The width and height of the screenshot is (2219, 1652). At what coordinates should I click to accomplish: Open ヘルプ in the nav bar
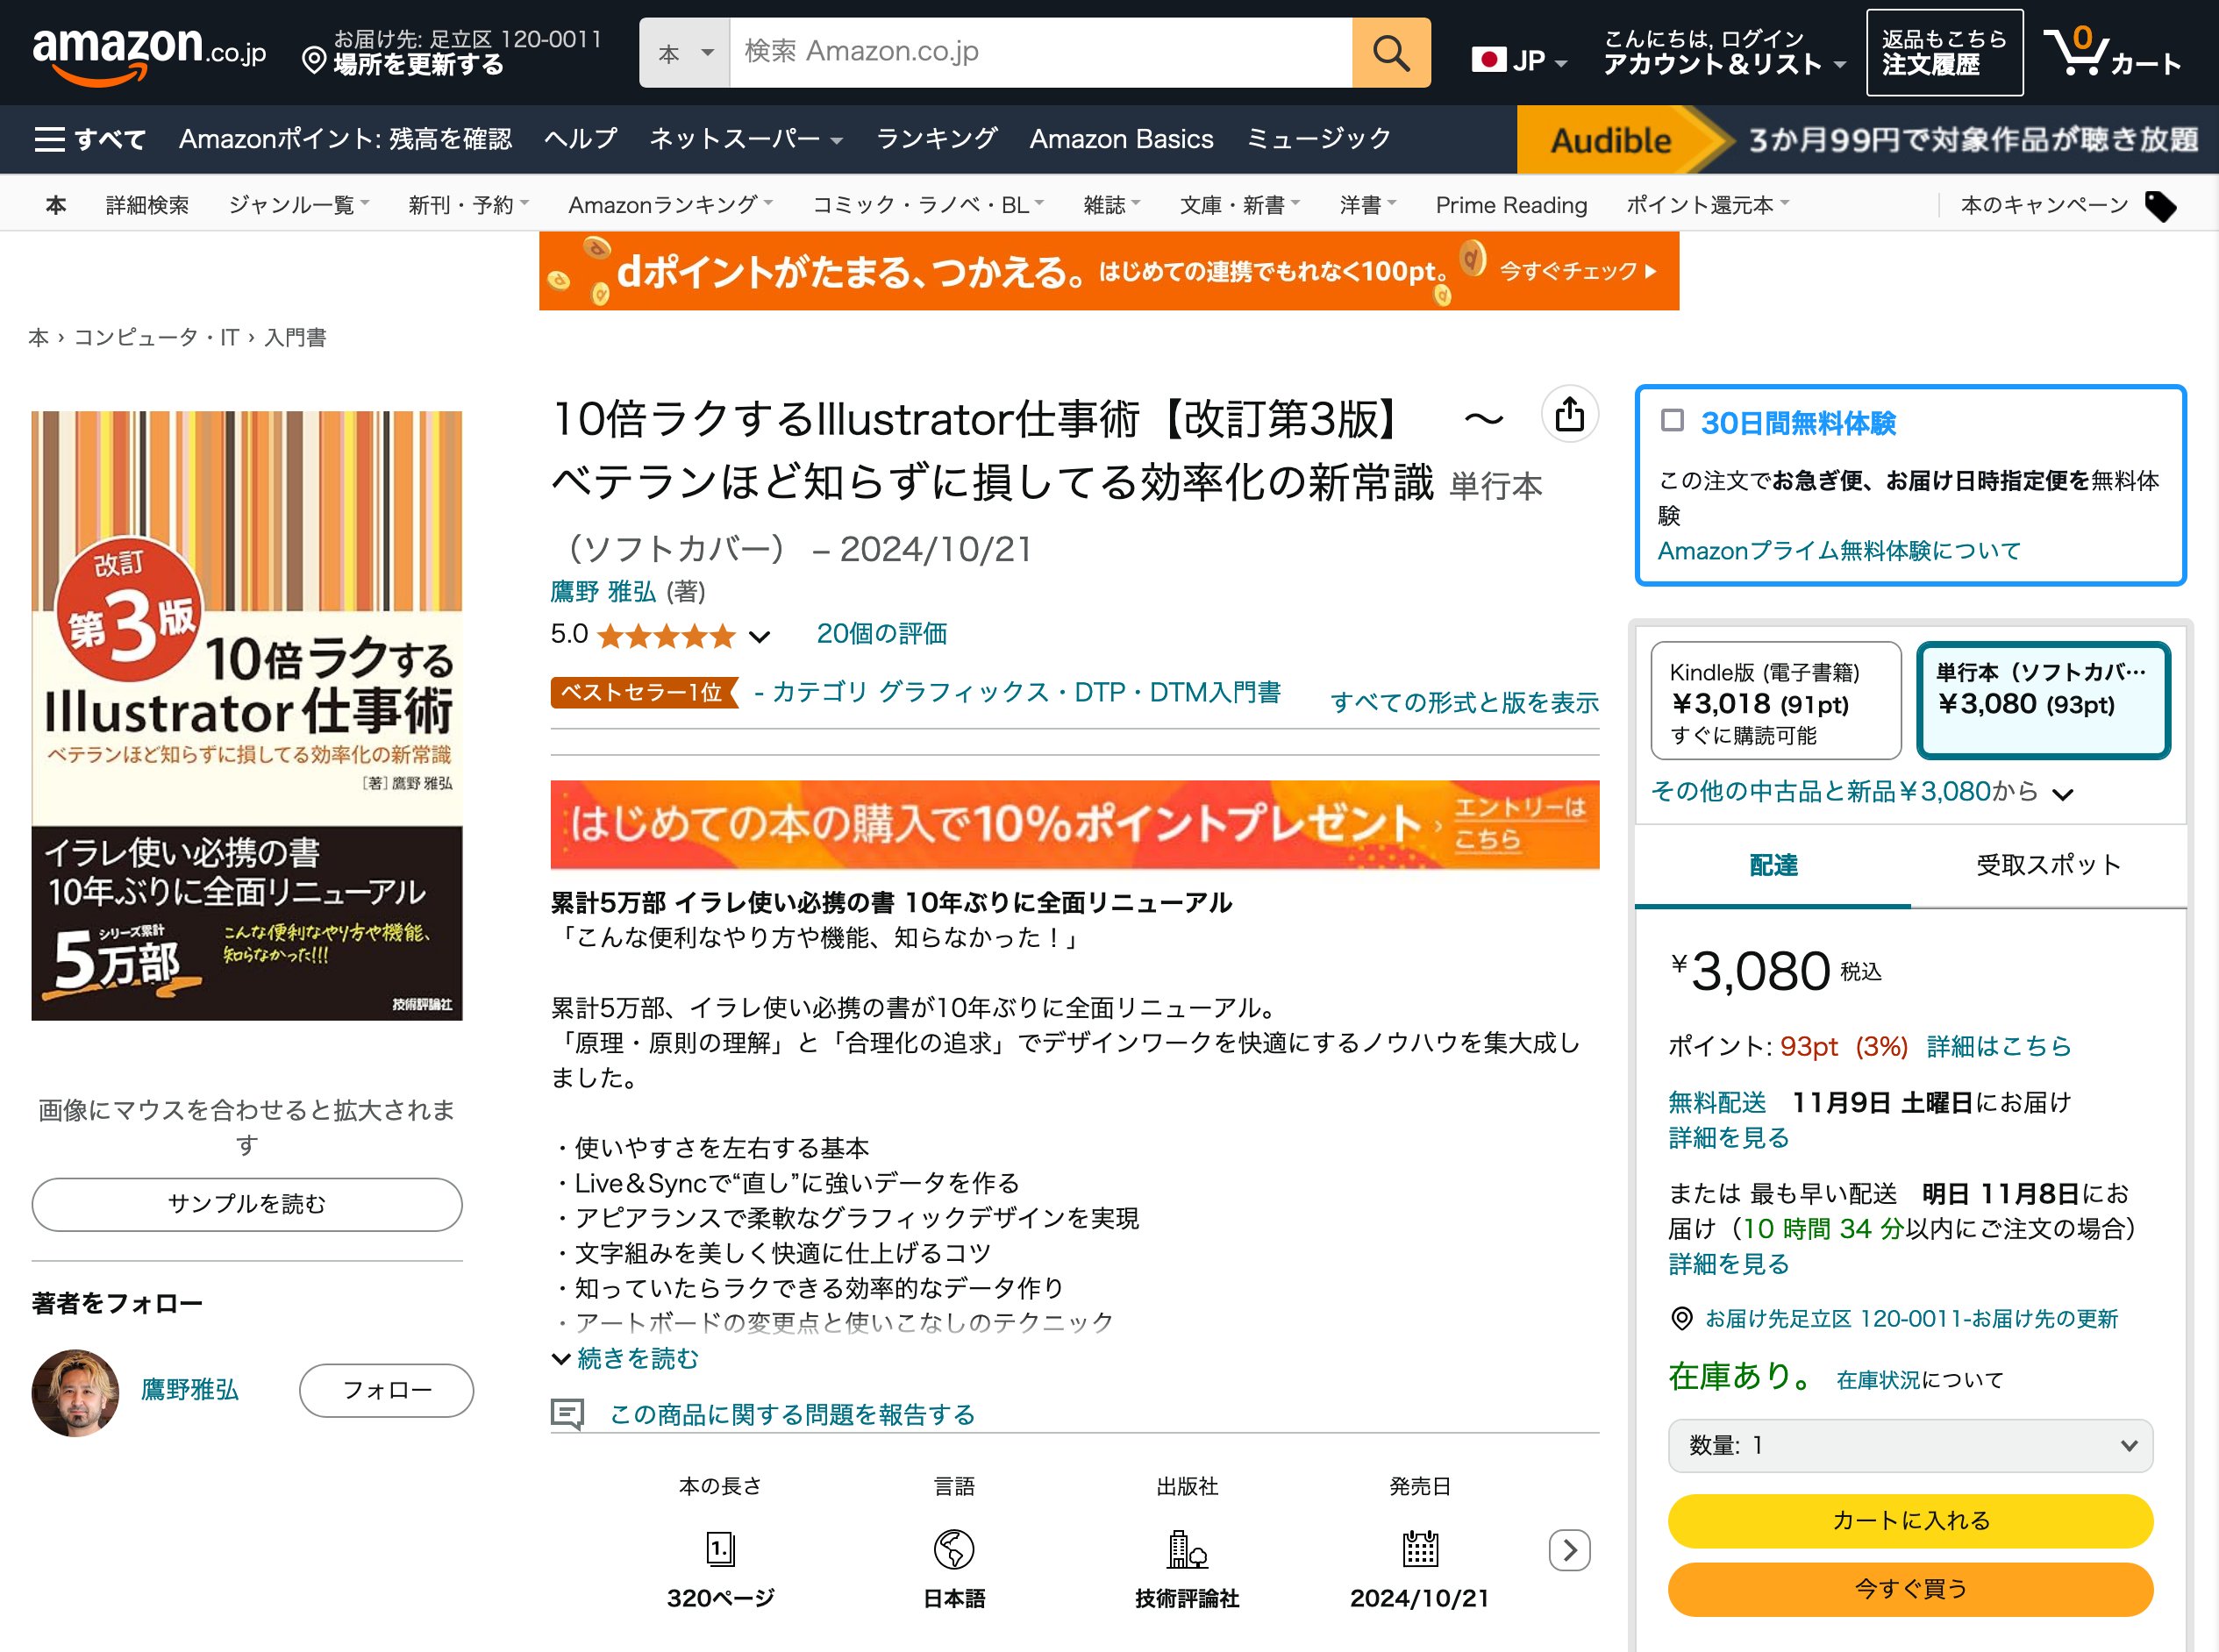click(x=581, y=139)
